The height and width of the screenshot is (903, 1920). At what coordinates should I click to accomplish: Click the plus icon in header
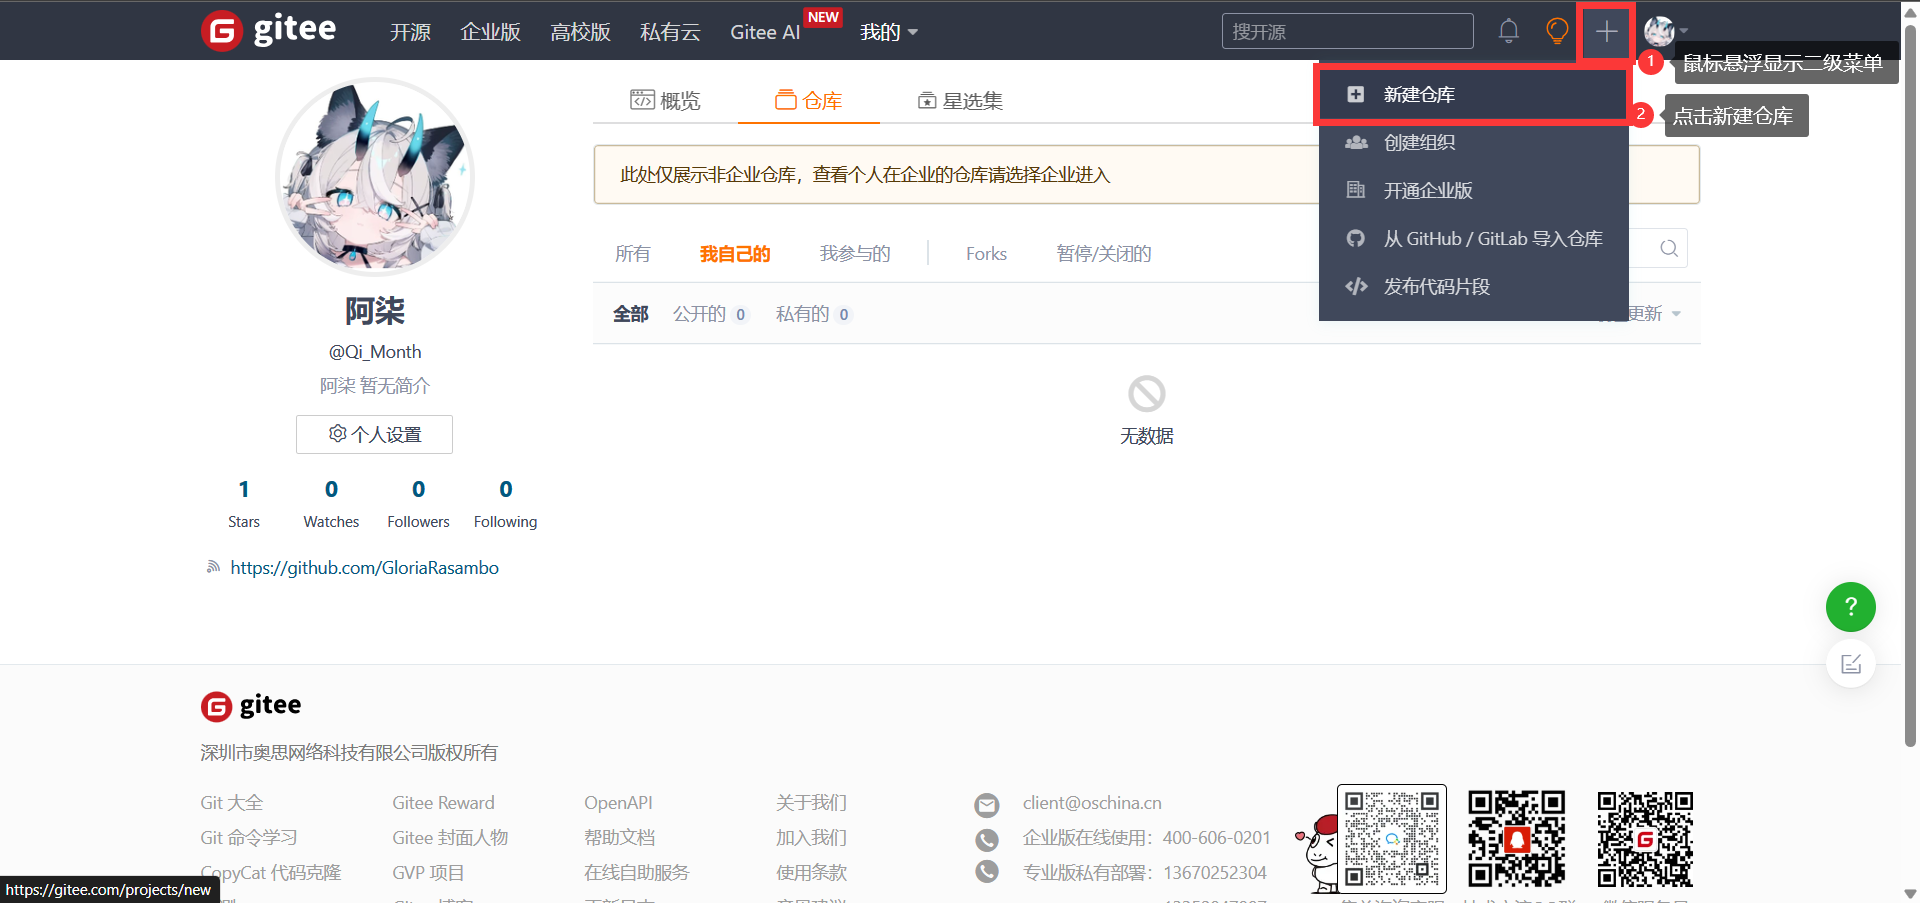(1606, 32)
